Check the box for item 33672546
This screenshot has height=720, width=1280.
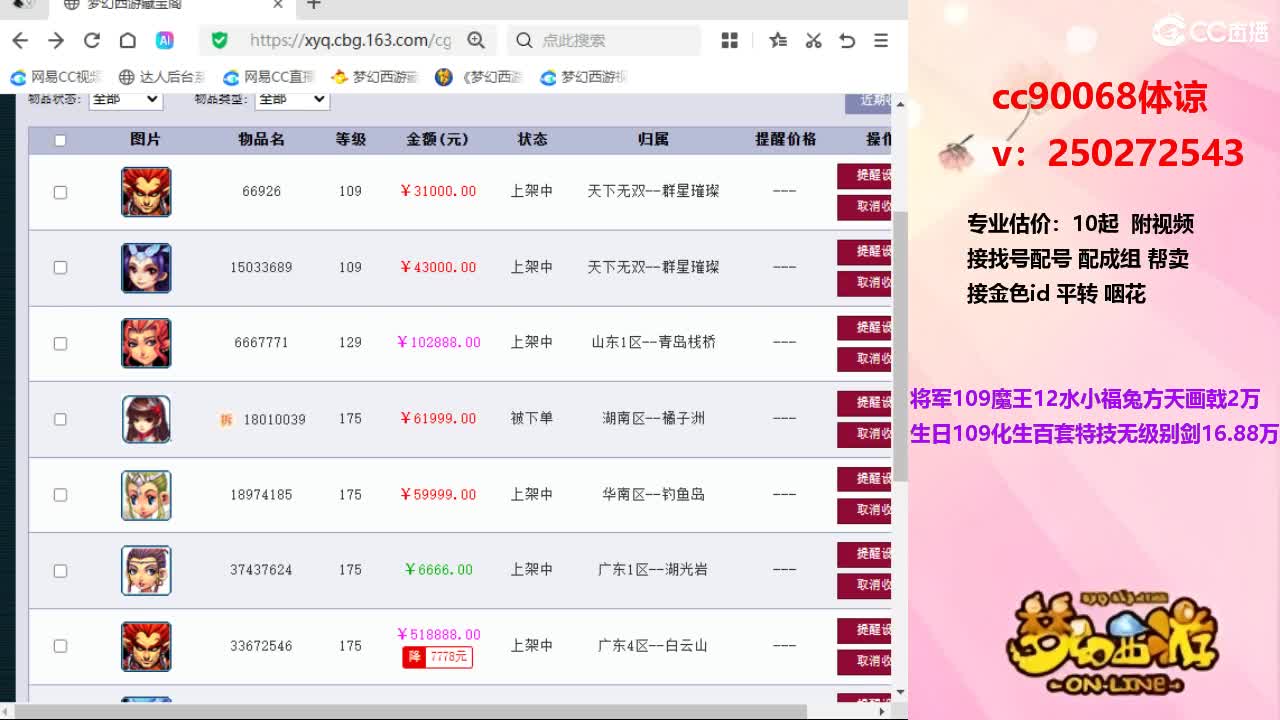[60, 646]
